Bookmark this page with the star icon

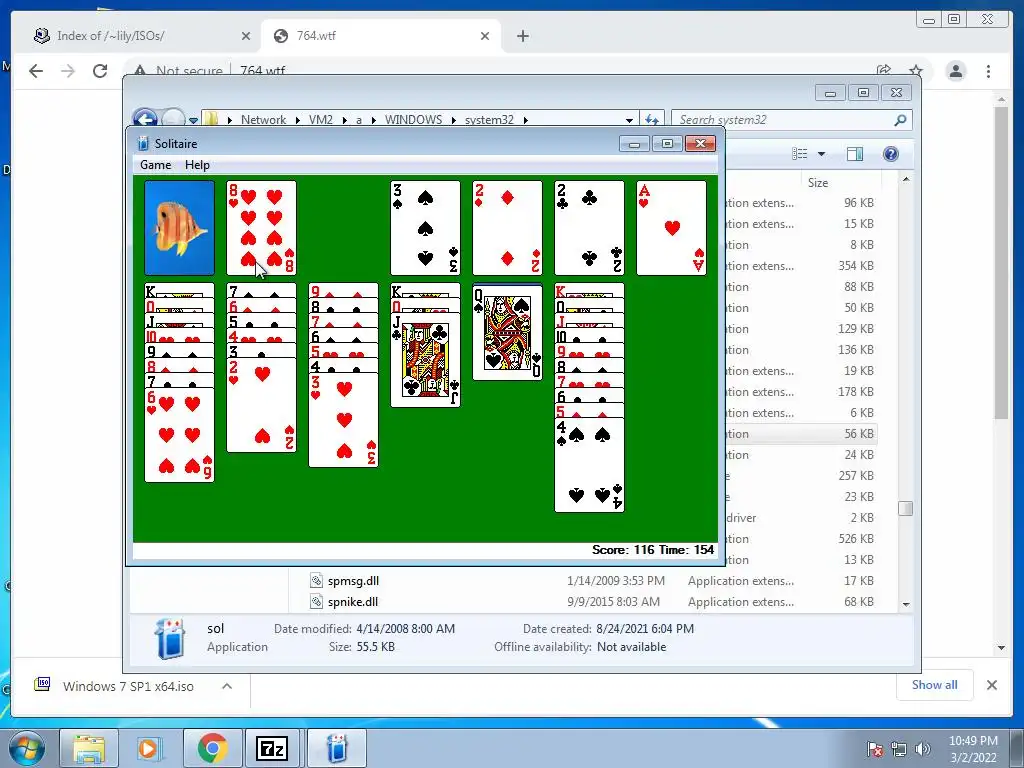[916, 71]
